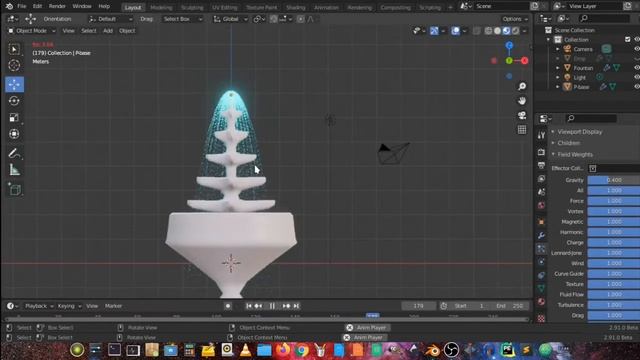Click the viewport zoom magnifier icon
The height and width of the screenshot is (360, 640).
coord(522,86)
